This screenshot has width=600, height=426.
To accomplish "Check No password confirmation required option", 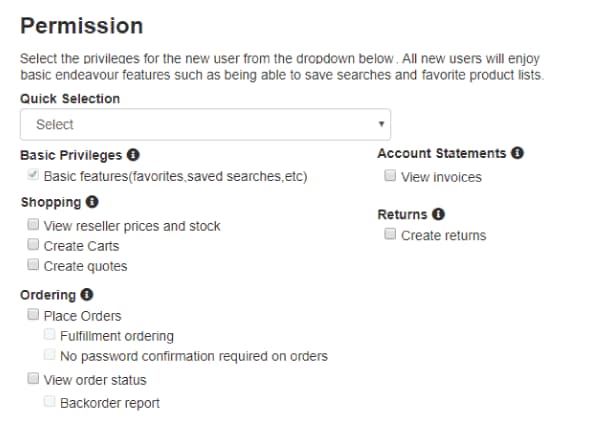I will pos(50,355).
